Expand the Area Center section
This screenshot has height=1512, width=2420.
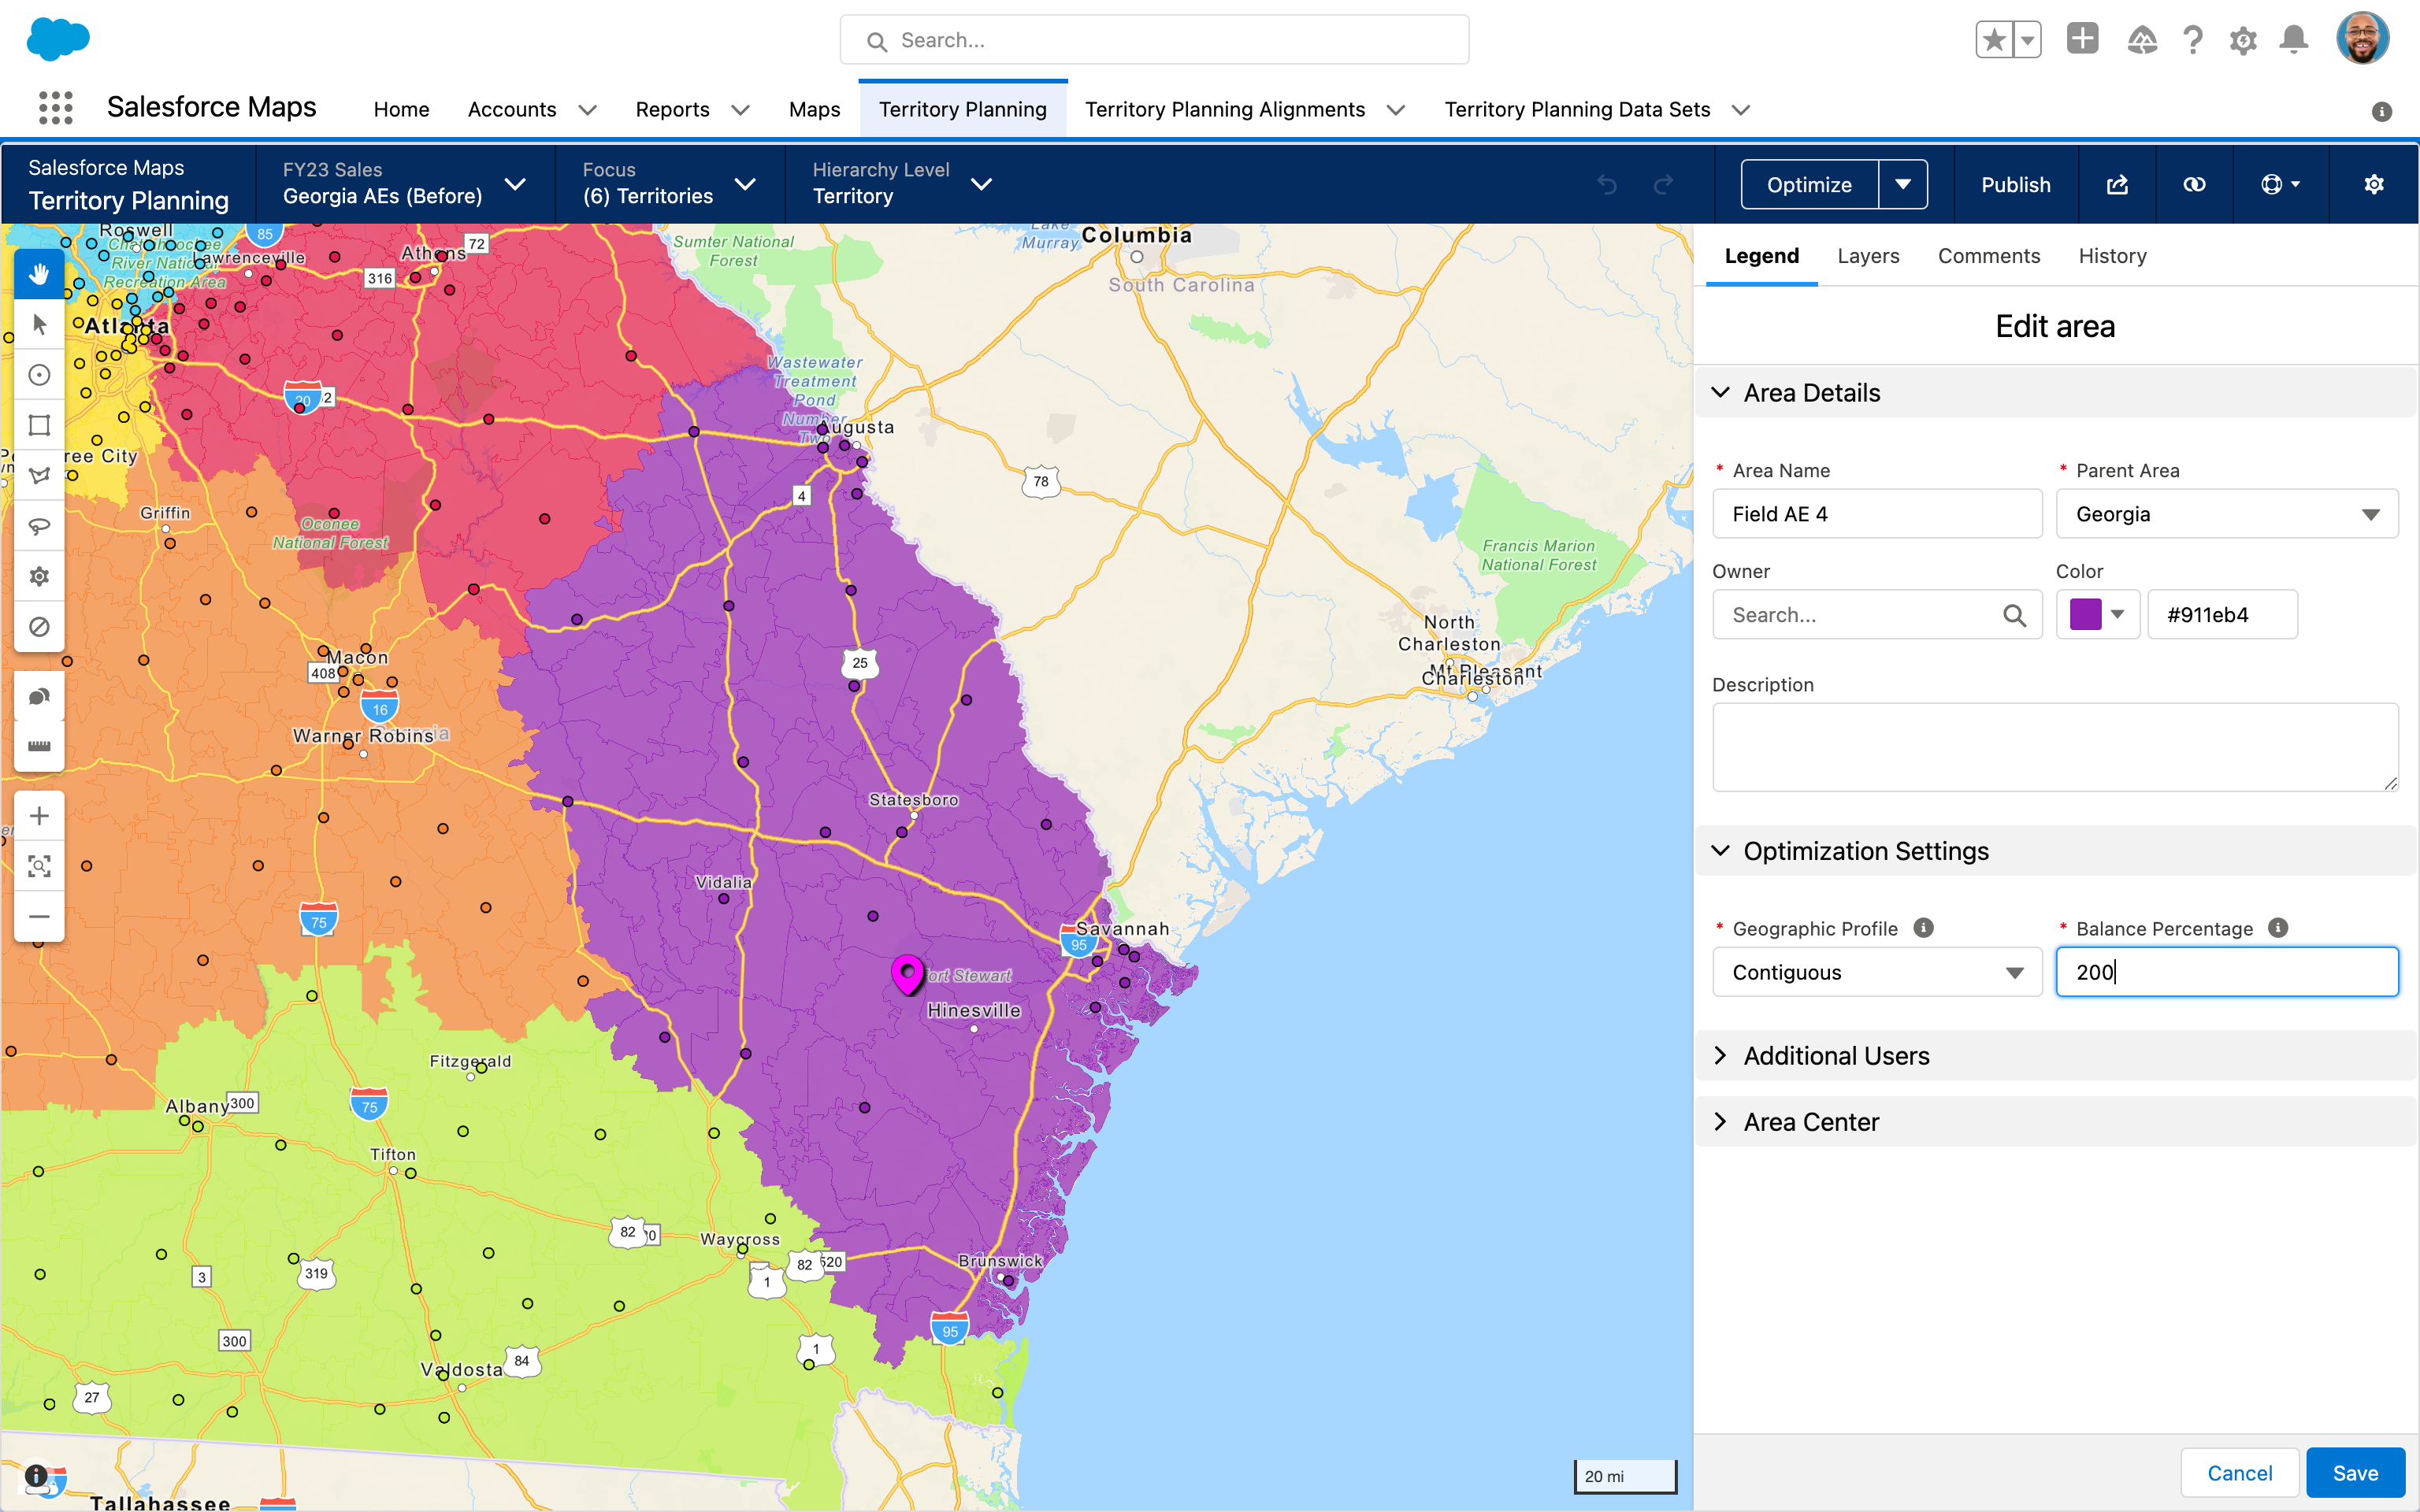[x=1721, y=1122]
